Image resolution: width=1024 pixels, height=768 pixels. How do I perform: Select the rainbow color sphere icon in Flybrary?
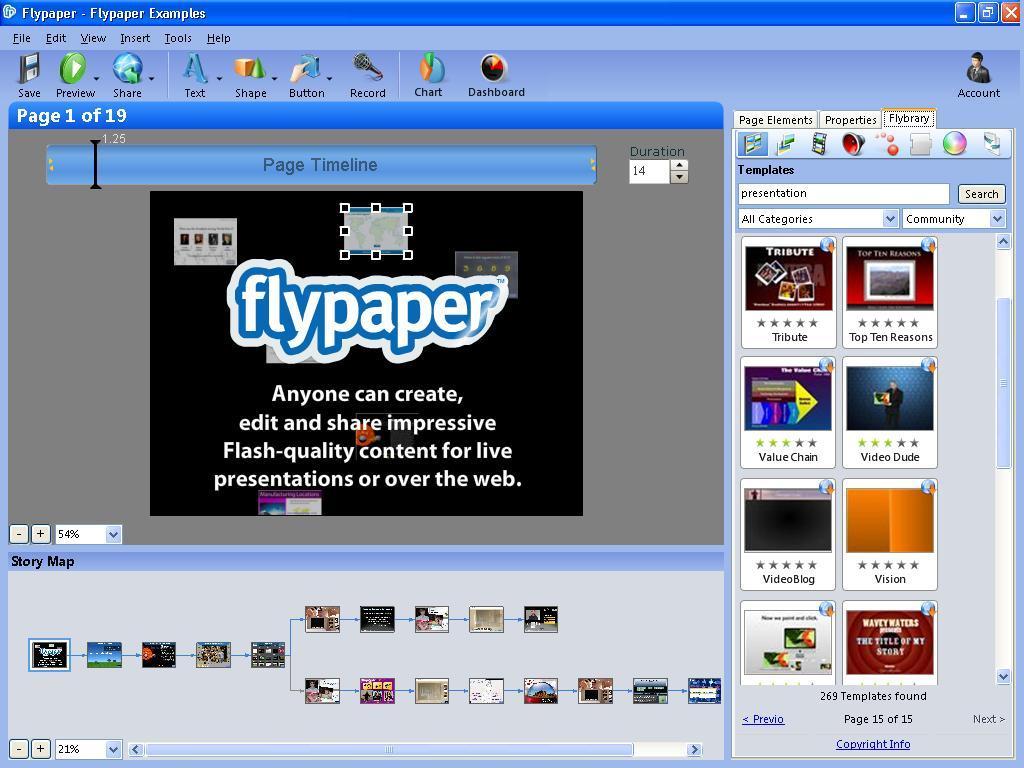coord(954,144)
